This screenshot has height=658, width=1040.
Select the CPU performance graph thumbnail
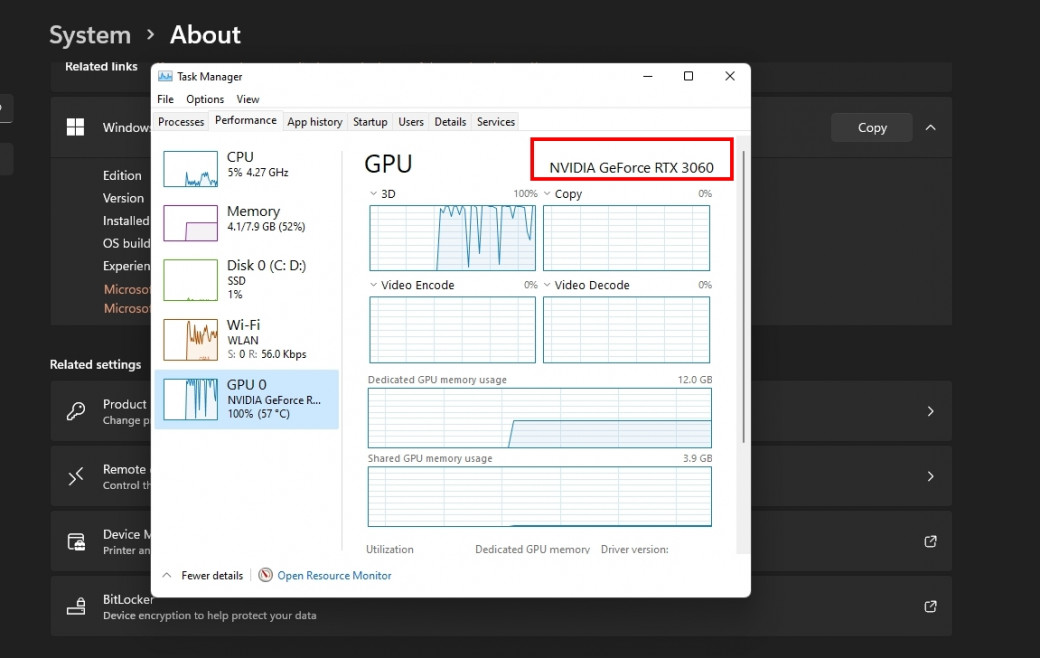point(190,169)
